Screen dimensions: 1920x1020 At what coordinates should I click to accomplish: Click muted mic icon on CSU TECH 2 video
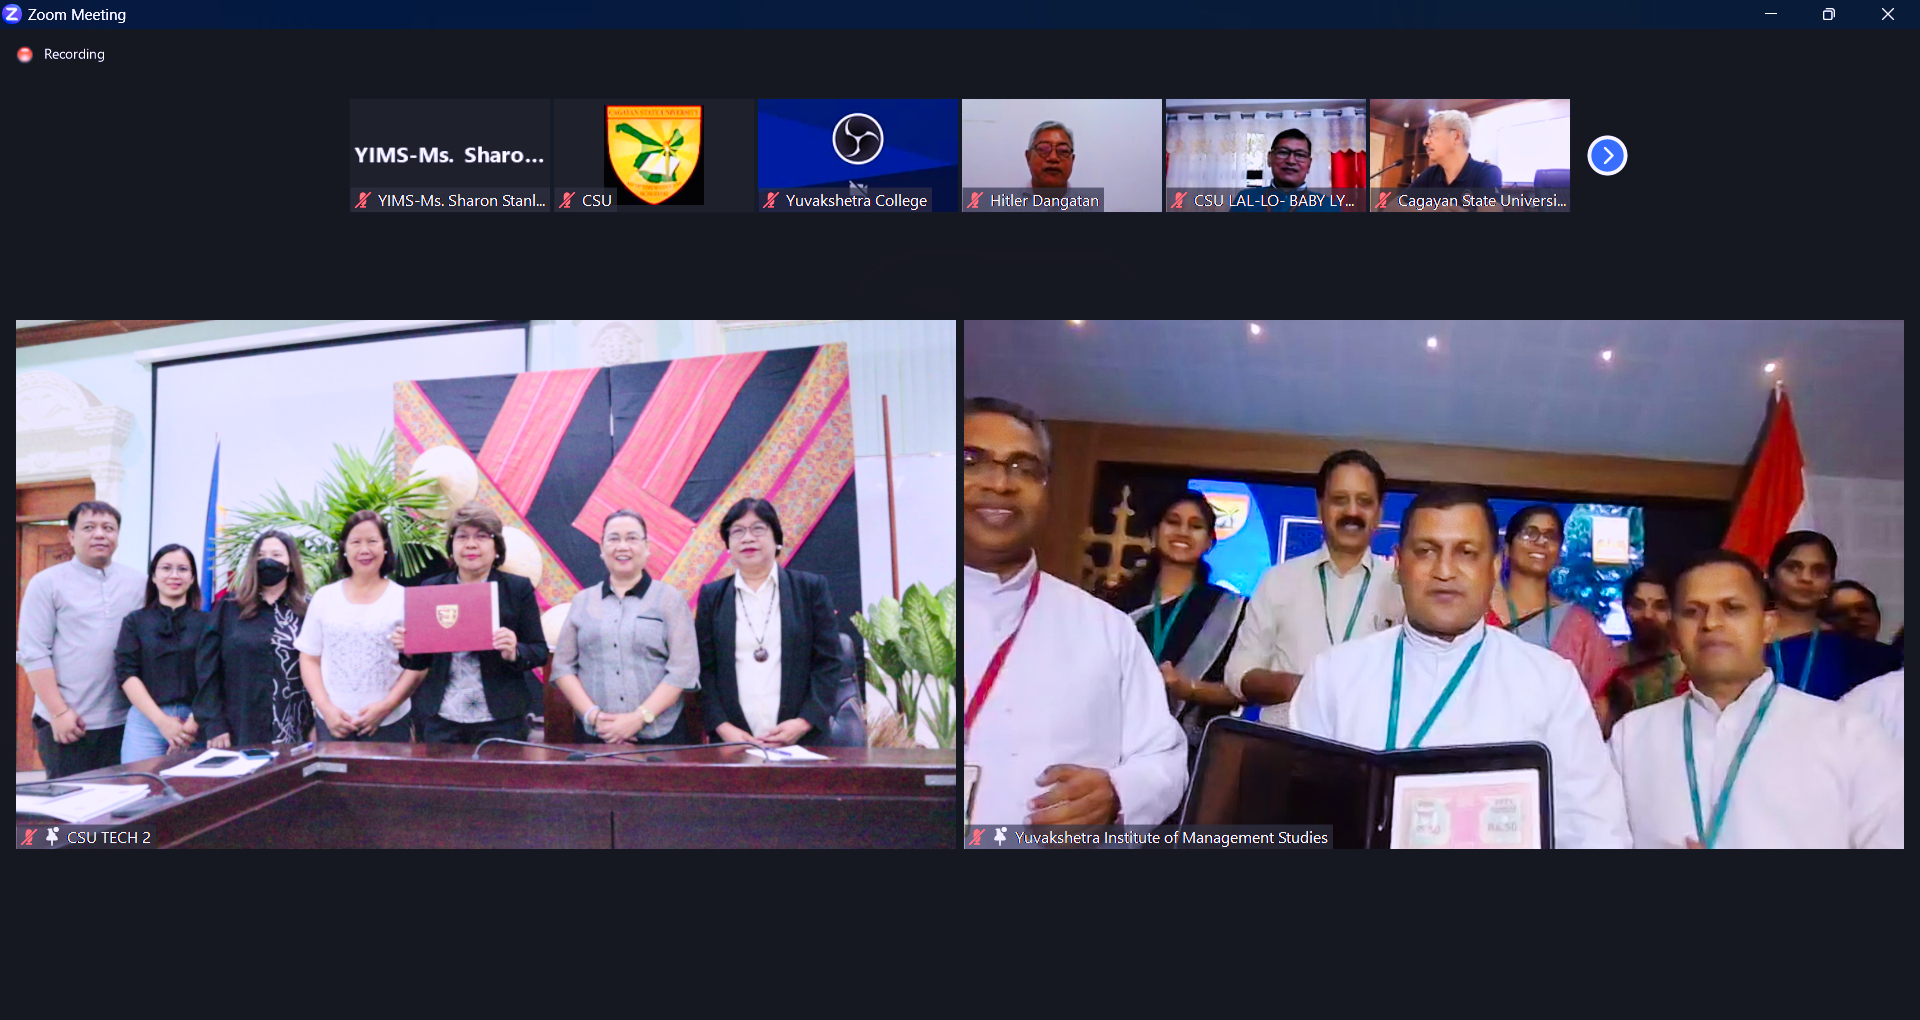click(x=30, y=837)
